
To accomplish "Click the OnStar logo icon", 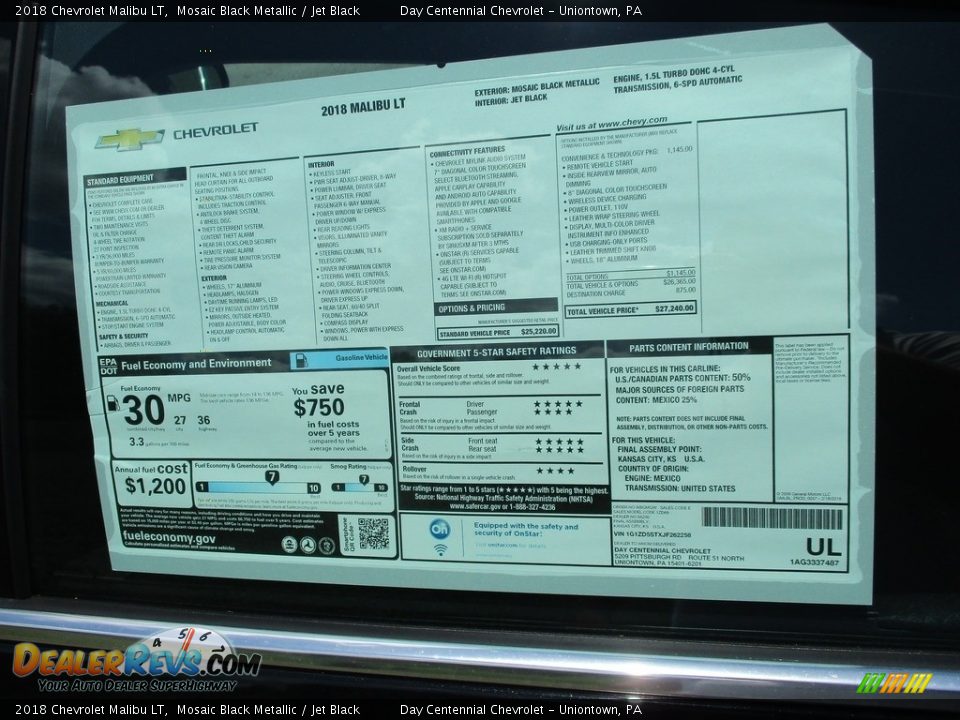I will tap(440, 530).
